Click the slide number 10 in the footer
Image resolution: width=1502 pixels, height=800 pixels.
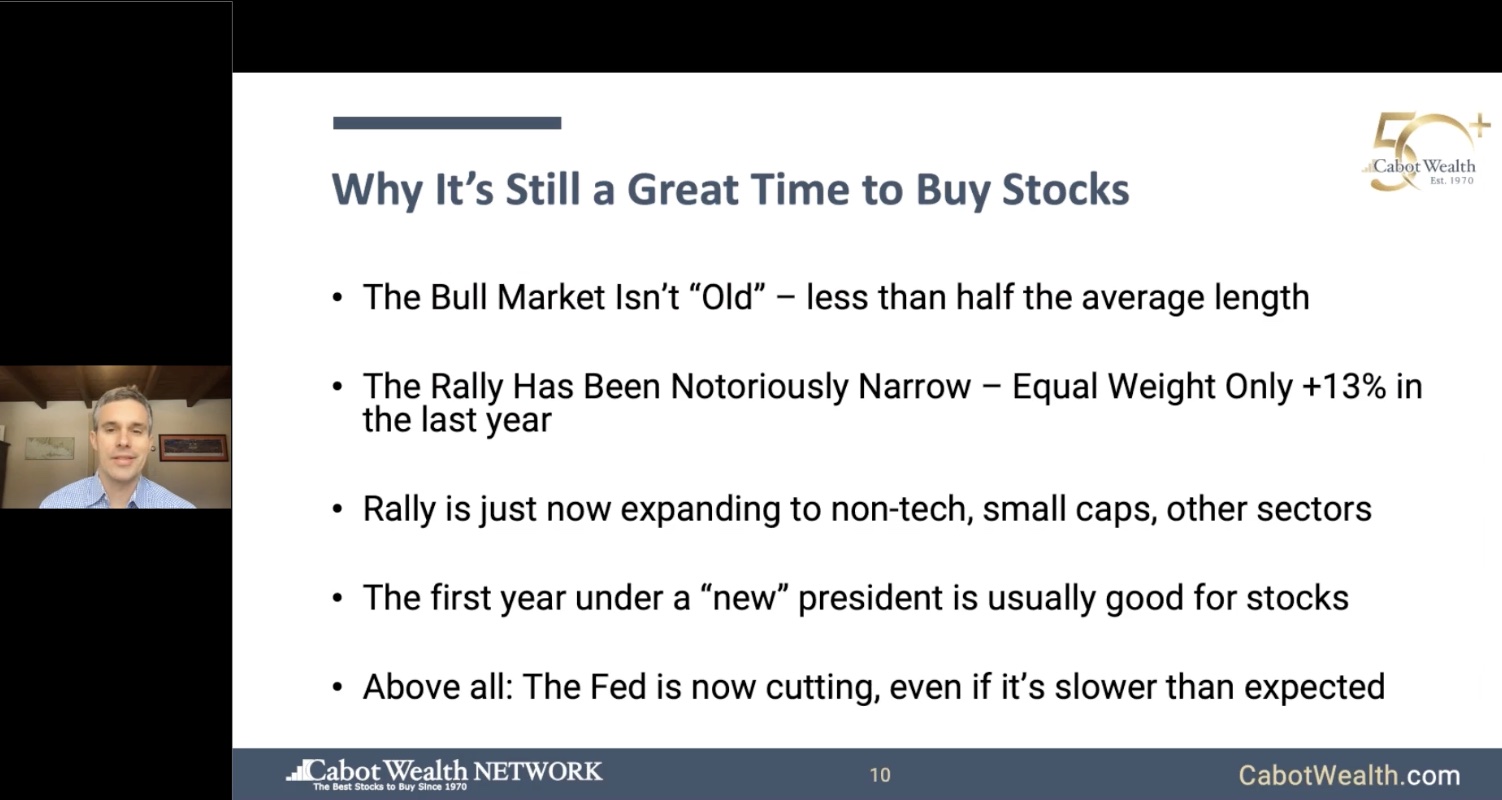[880, 775]
